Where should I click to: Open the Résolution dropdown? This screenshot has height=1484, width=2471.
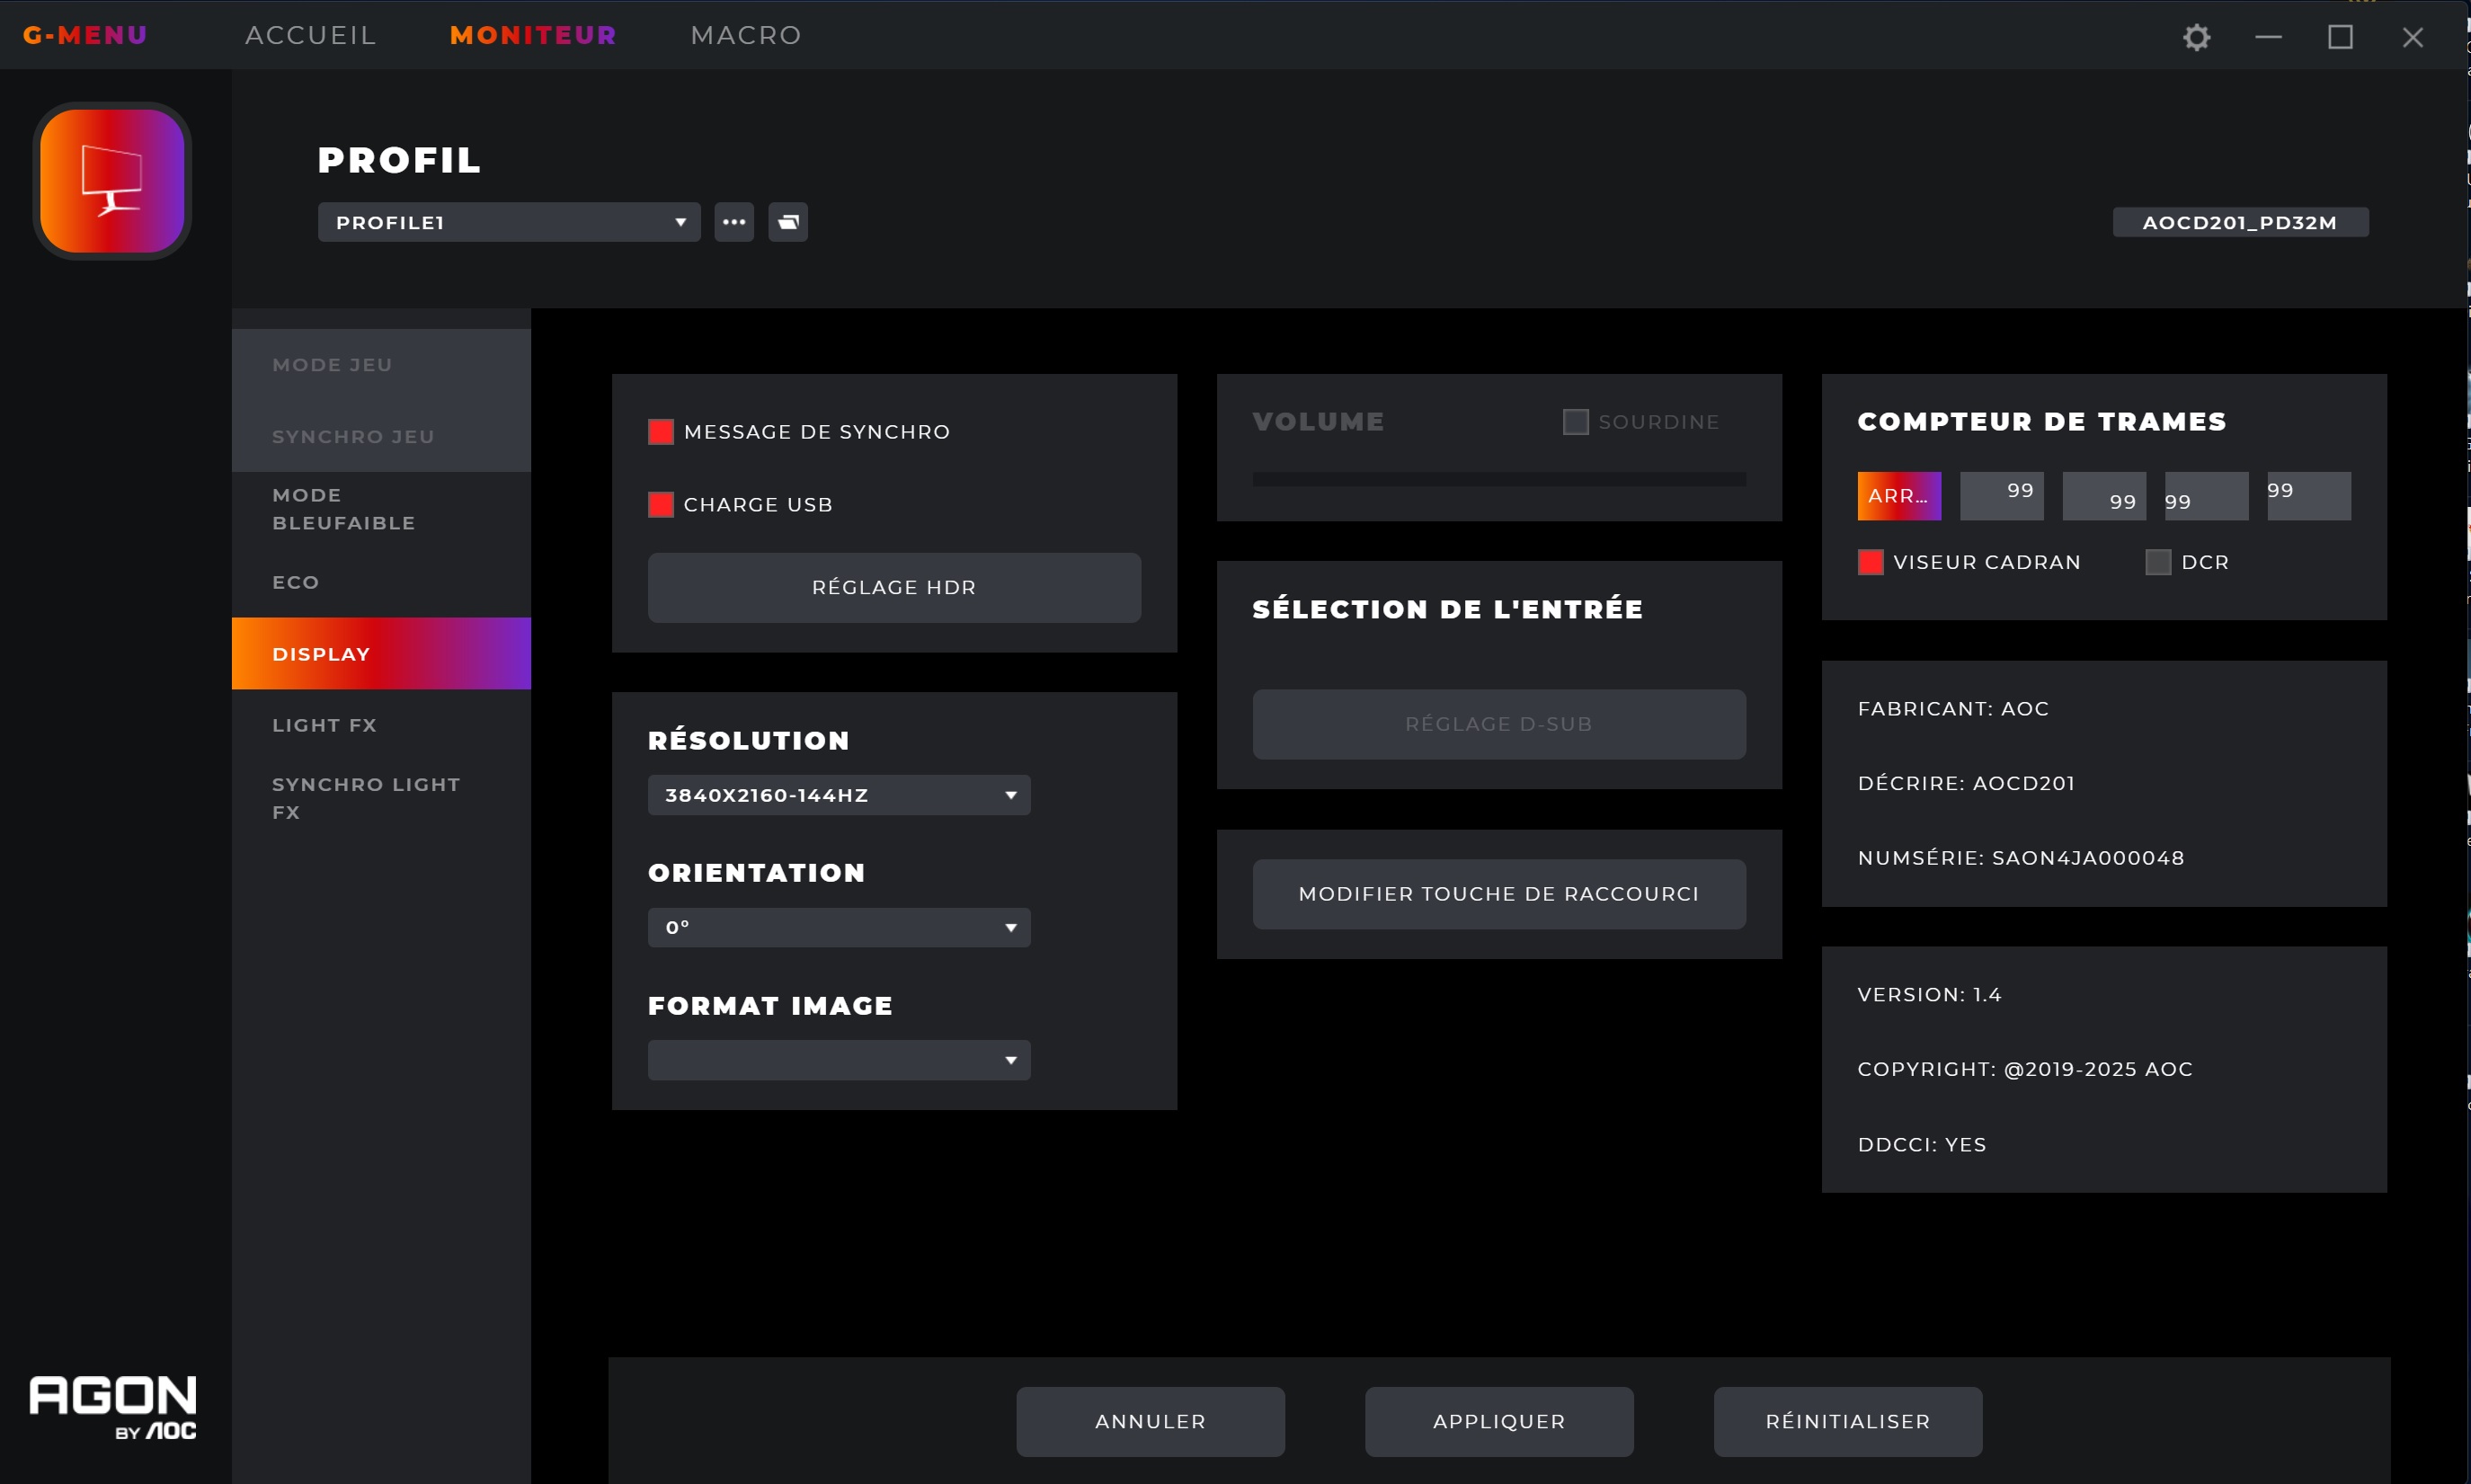[x=839, y=795]
